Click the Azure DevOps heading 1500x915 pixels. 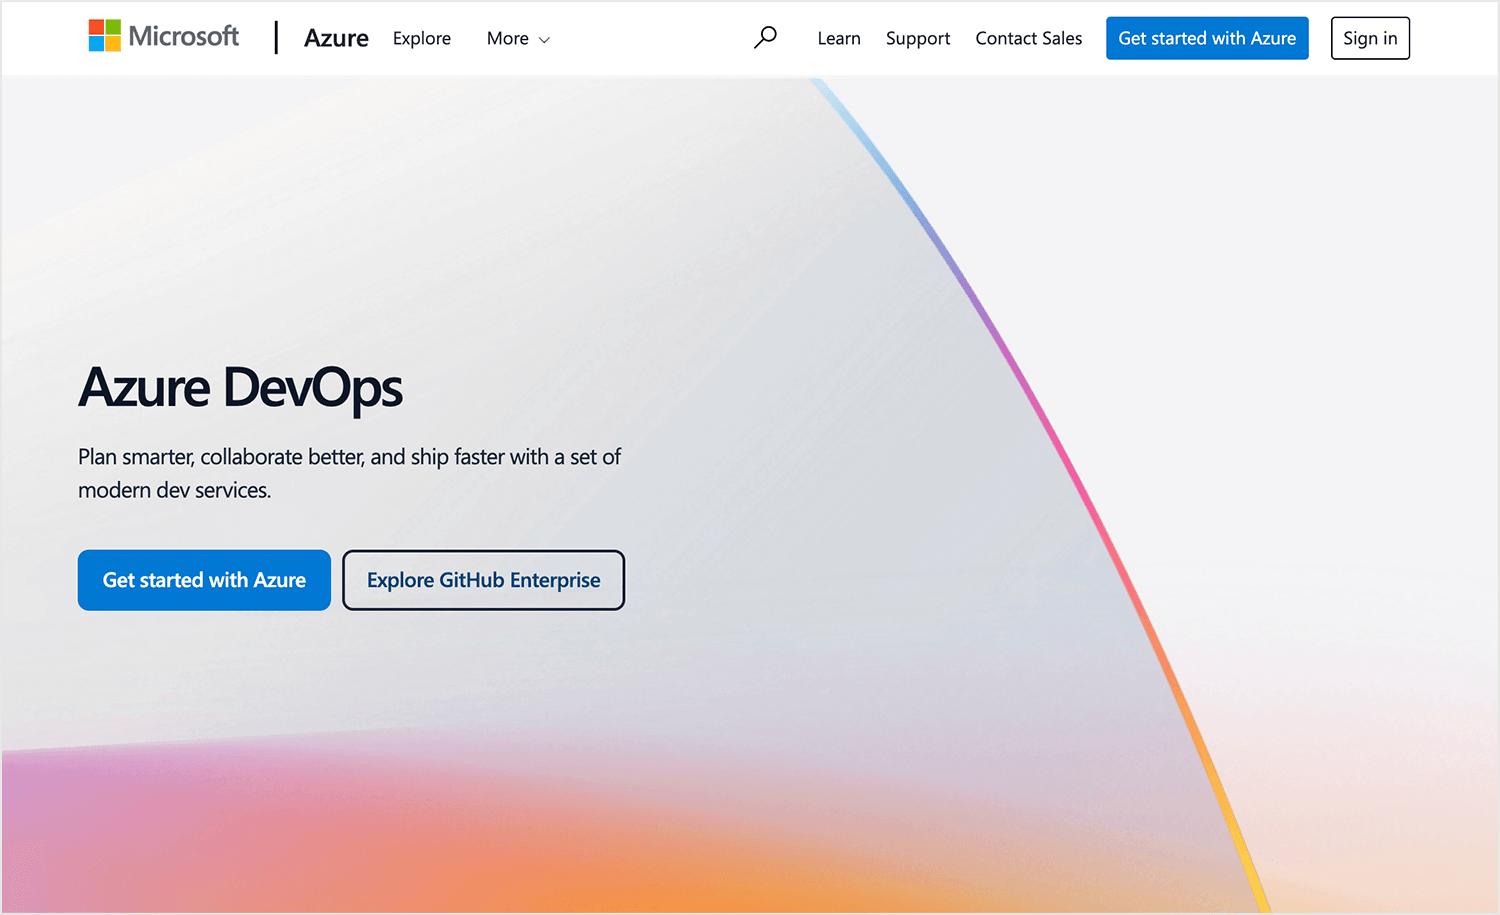pyautogui.click(x=241, y=388)
